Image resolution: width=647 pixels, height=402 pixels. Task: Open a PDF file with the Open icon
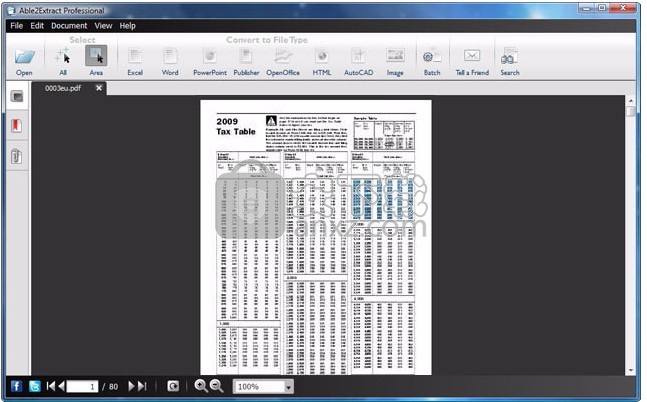[x=24, y=61]
